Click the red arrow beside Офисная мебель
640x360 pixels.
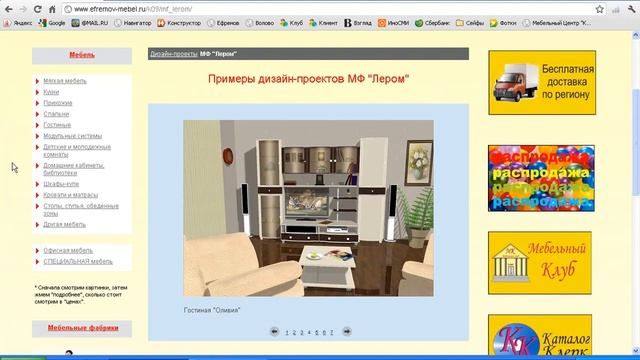tap(38, 251)
